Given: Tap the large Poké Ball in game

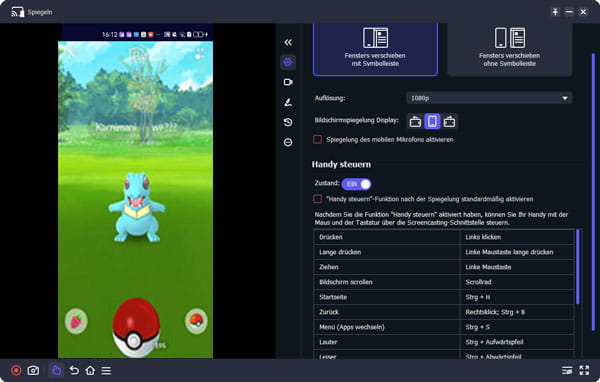Looking at the screenshot, I should point(135,328).
